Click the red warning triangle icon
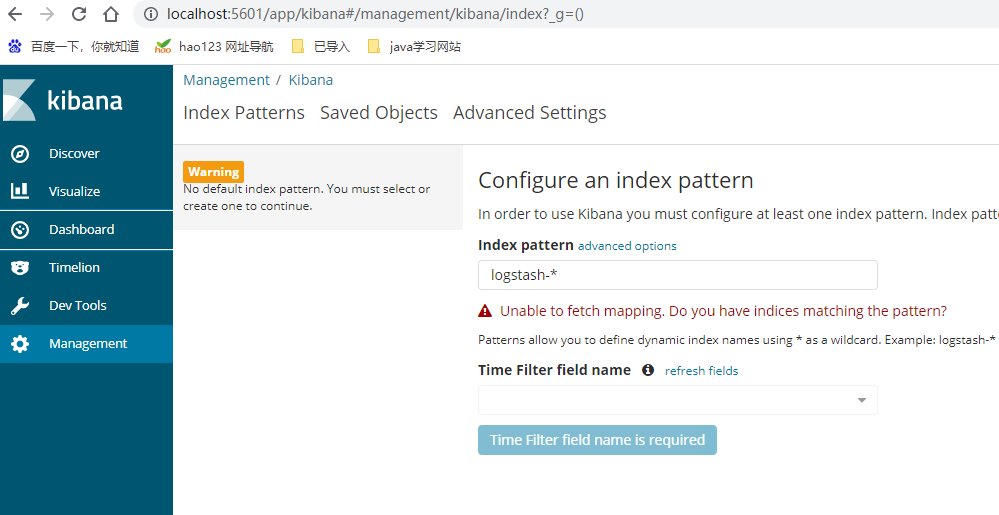 485,311
